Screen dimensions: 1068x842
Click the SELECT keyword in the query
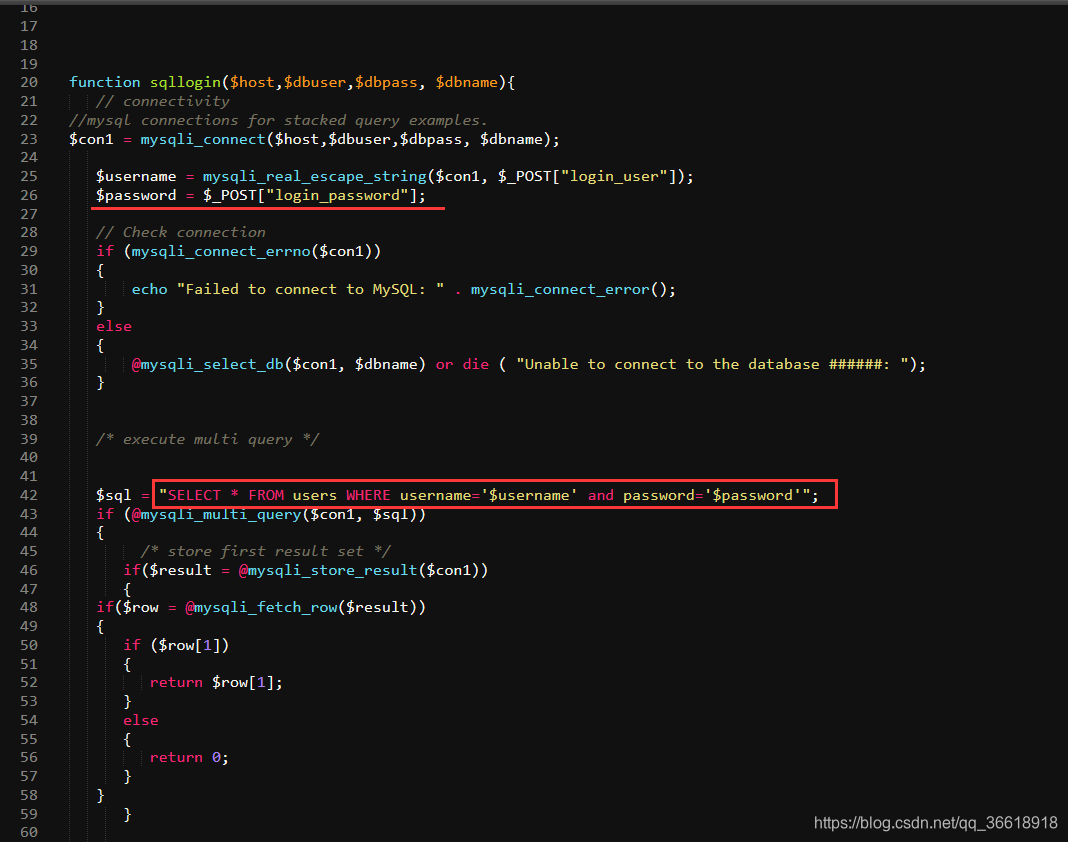tap(194, 495)
